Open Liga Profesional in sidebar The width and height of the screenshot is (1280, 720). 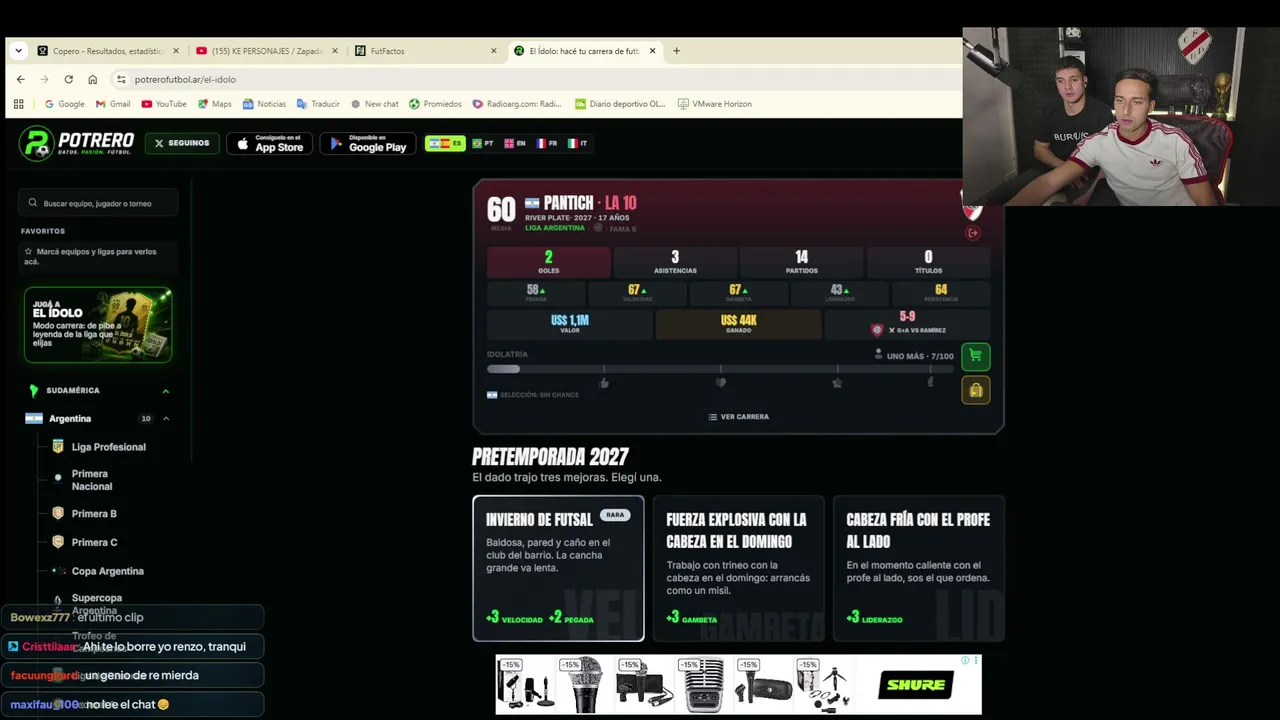click(108, 447)
